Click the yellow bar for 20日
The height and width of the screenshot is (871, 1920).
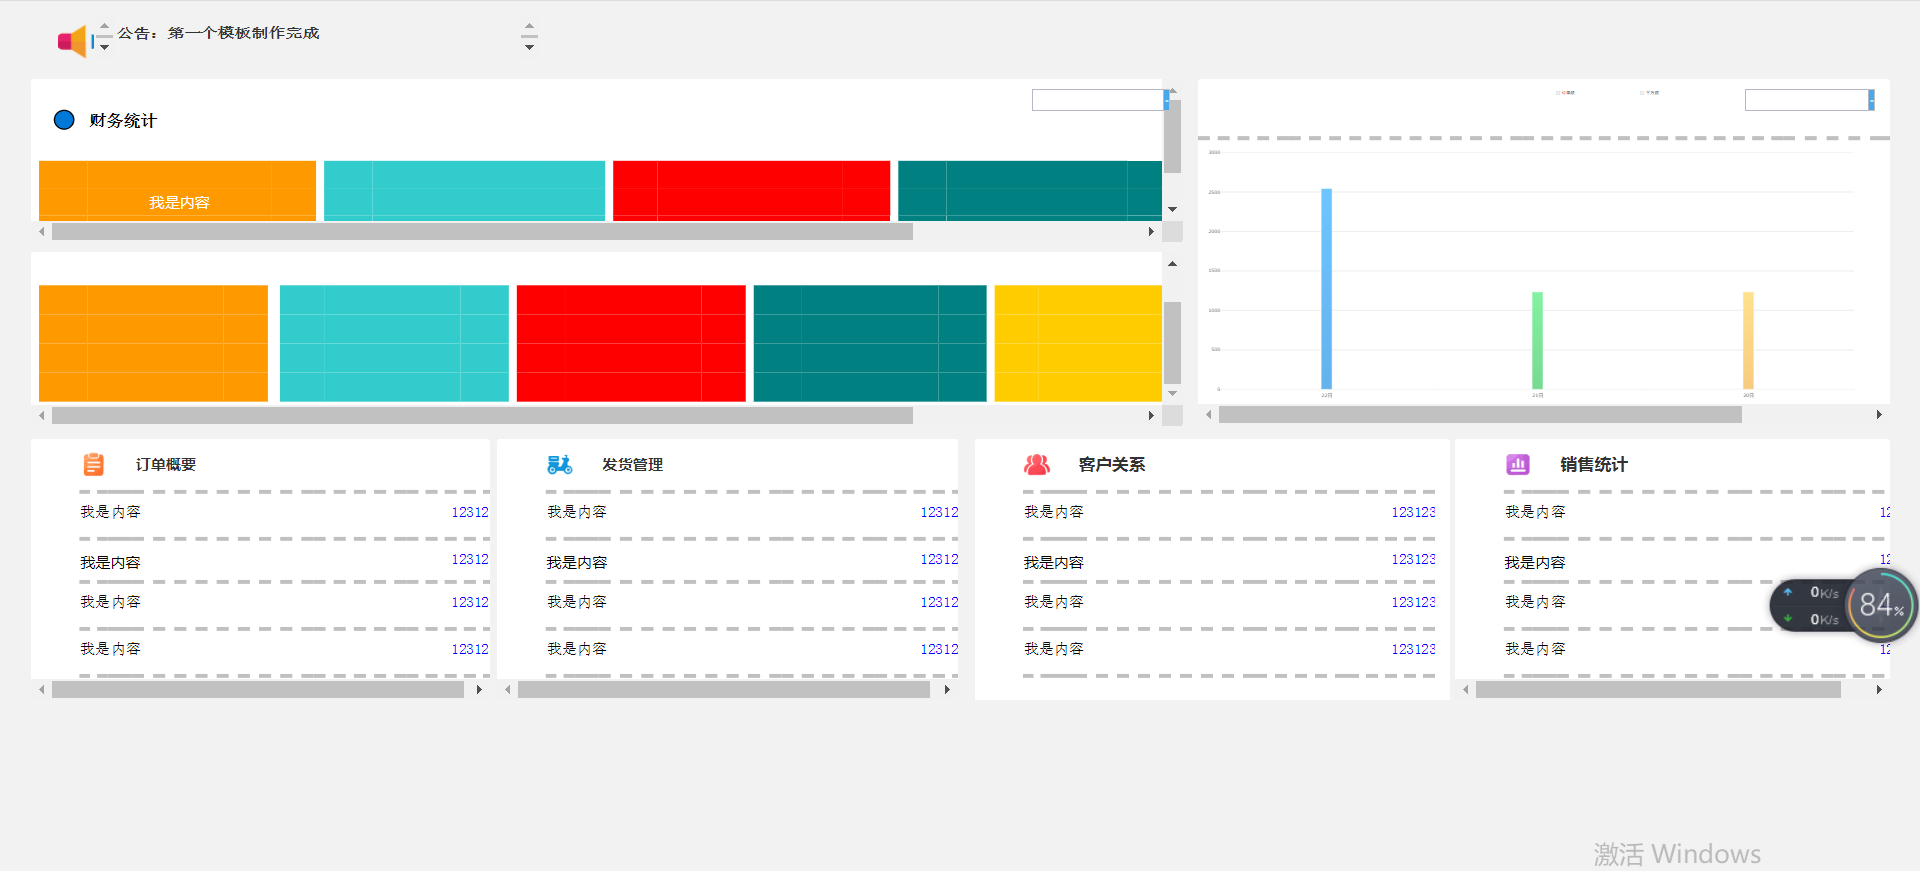point(1748,340)
